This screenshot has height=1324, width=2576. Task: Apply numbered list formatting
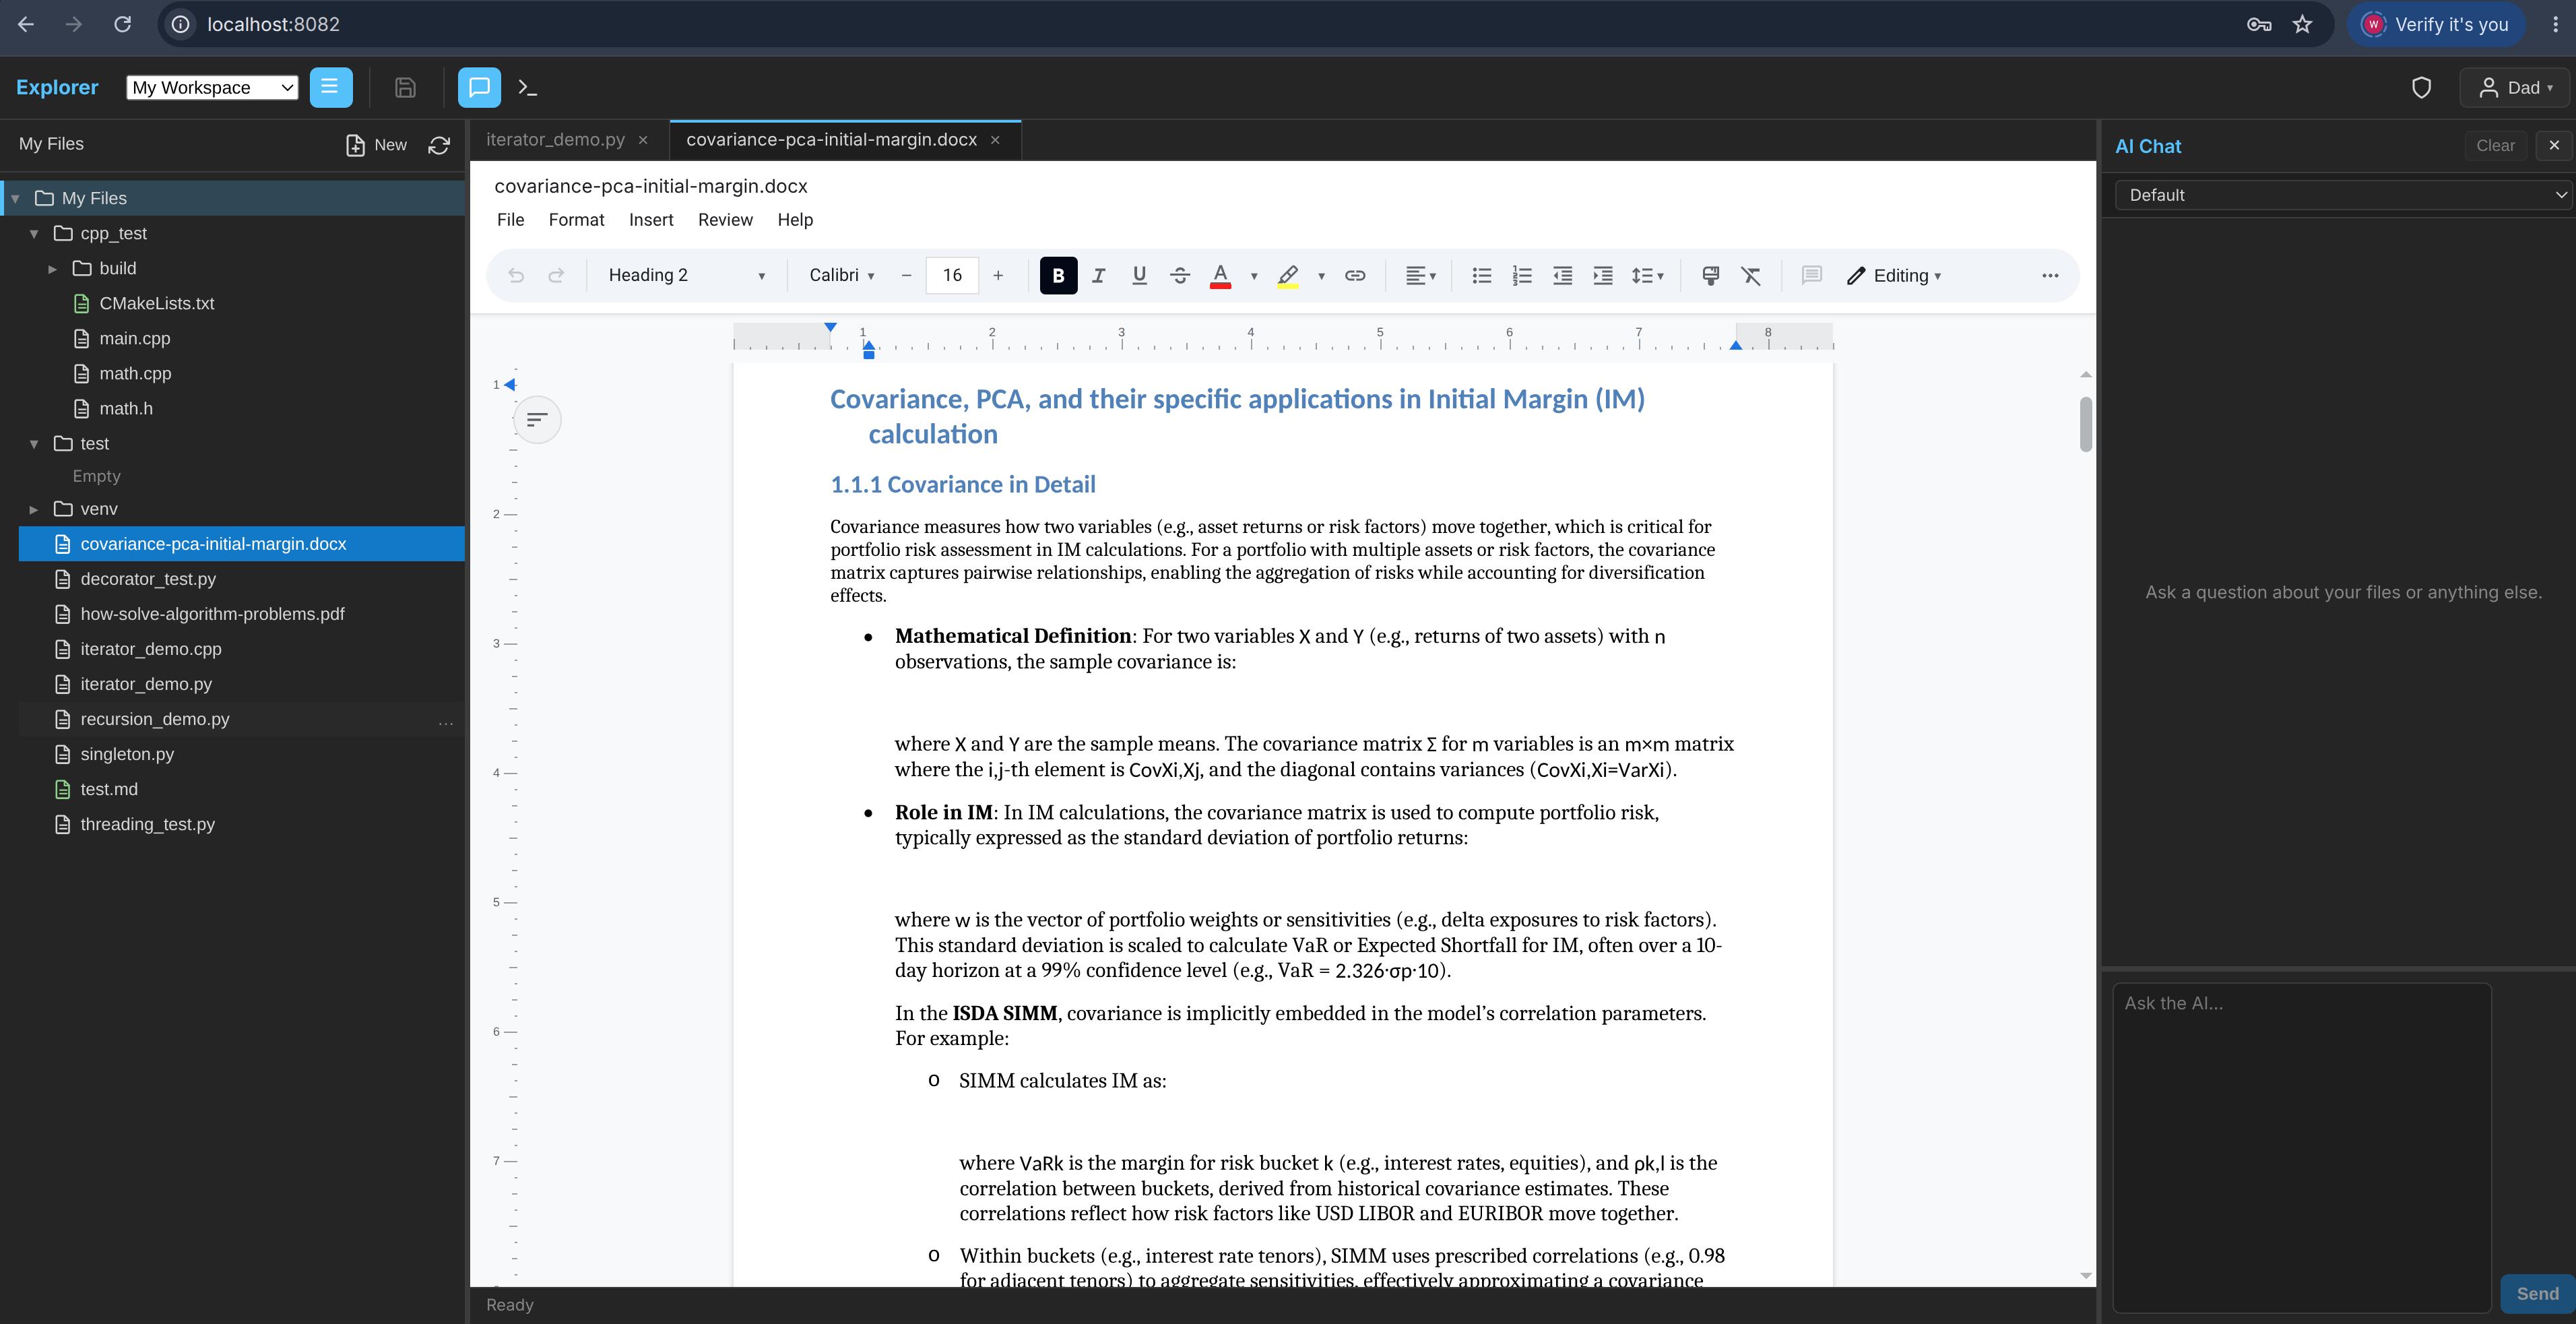coord(1522,276)
